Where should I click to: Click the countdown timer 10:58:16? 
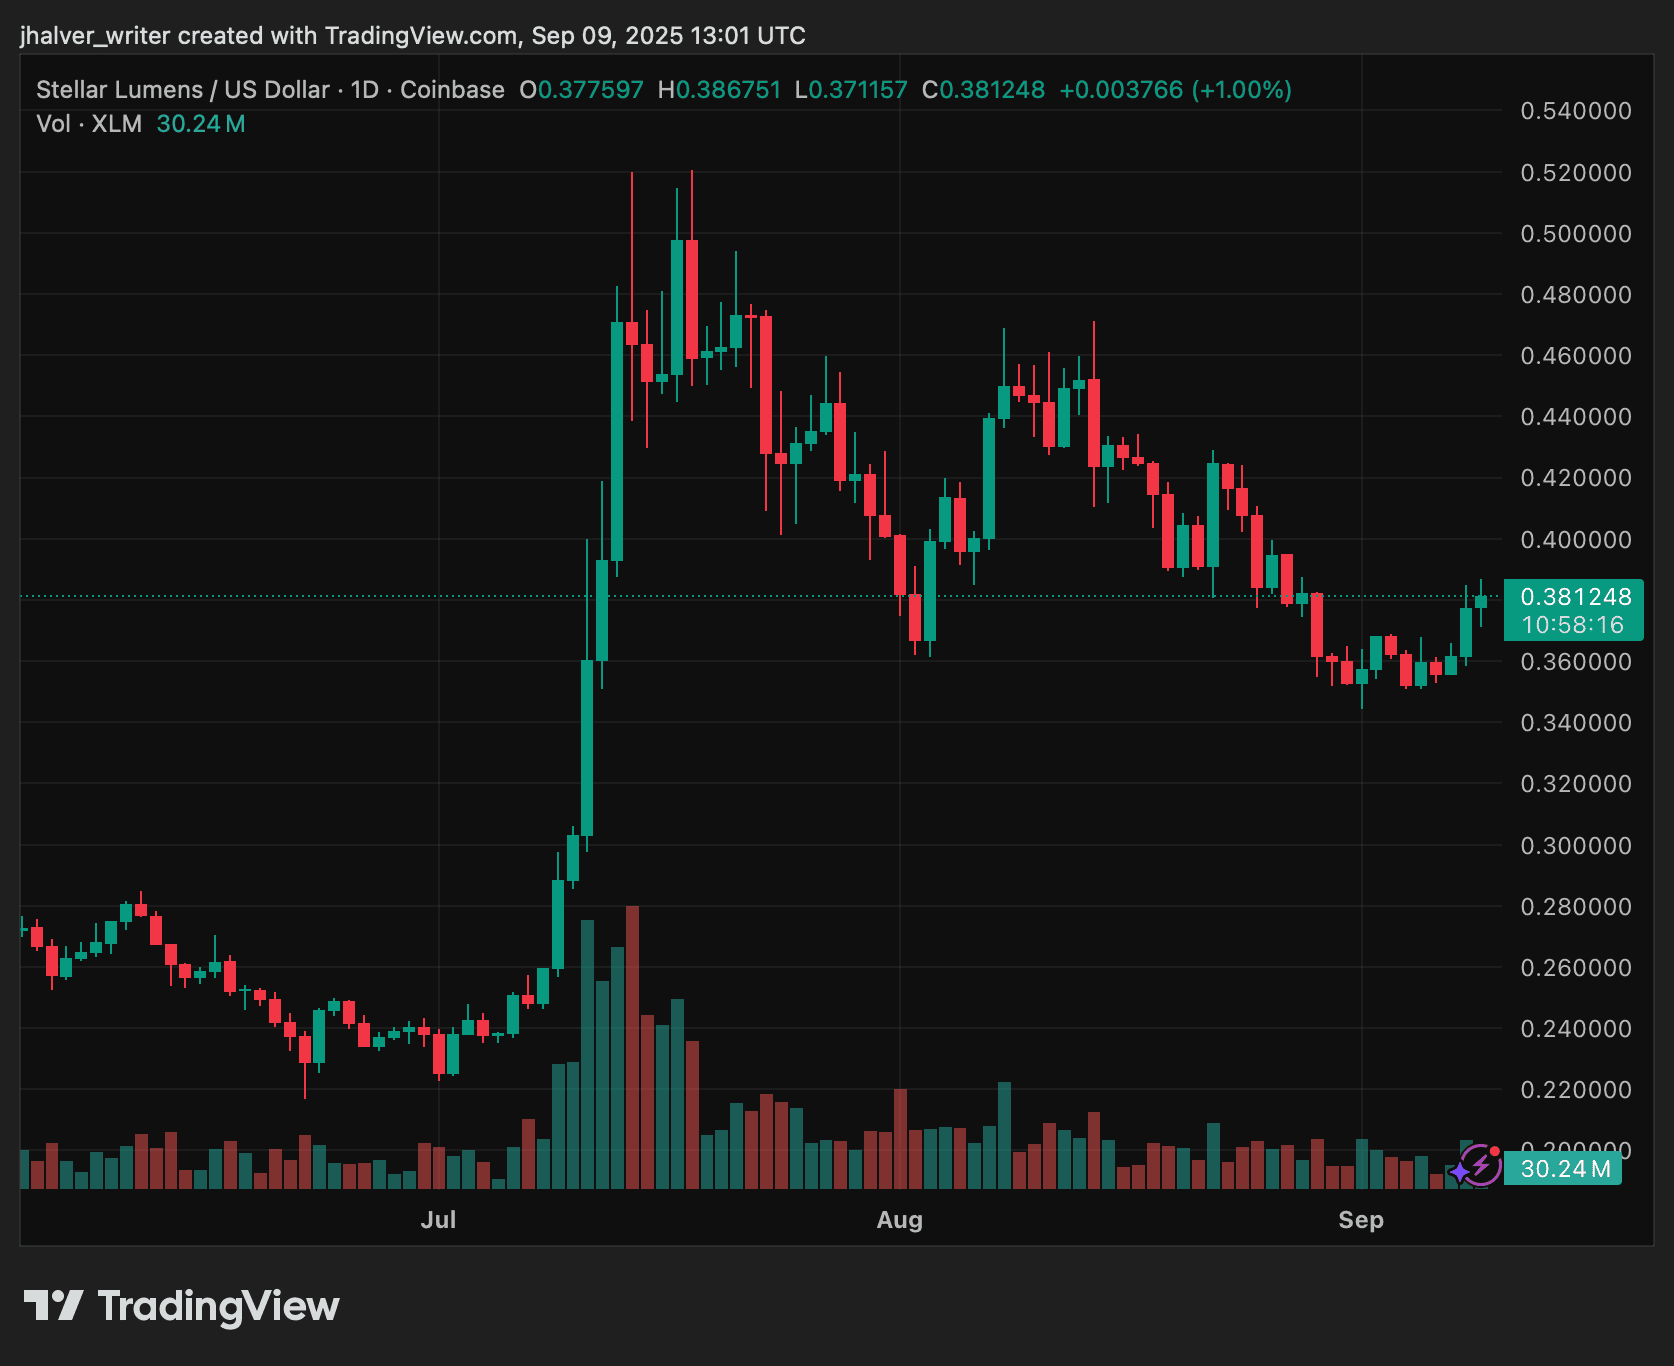pos(1573,626)
